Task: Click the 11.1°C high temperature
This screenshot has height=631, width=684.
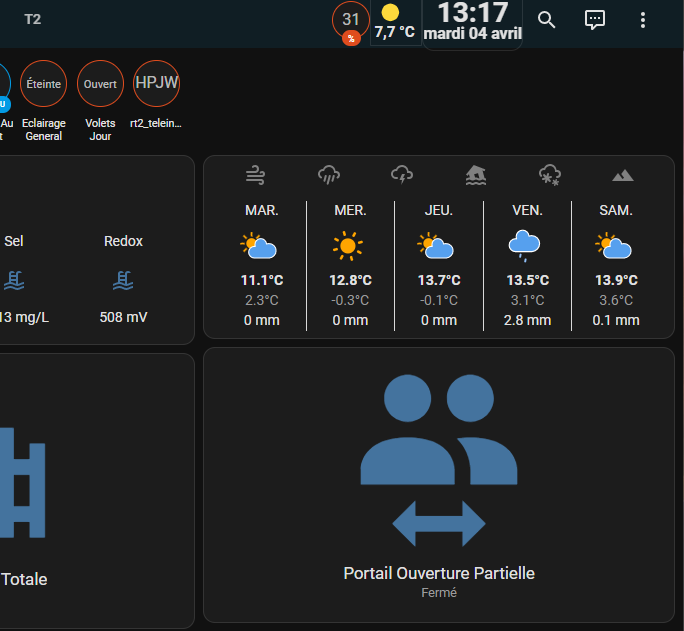Action: [262, 280]
